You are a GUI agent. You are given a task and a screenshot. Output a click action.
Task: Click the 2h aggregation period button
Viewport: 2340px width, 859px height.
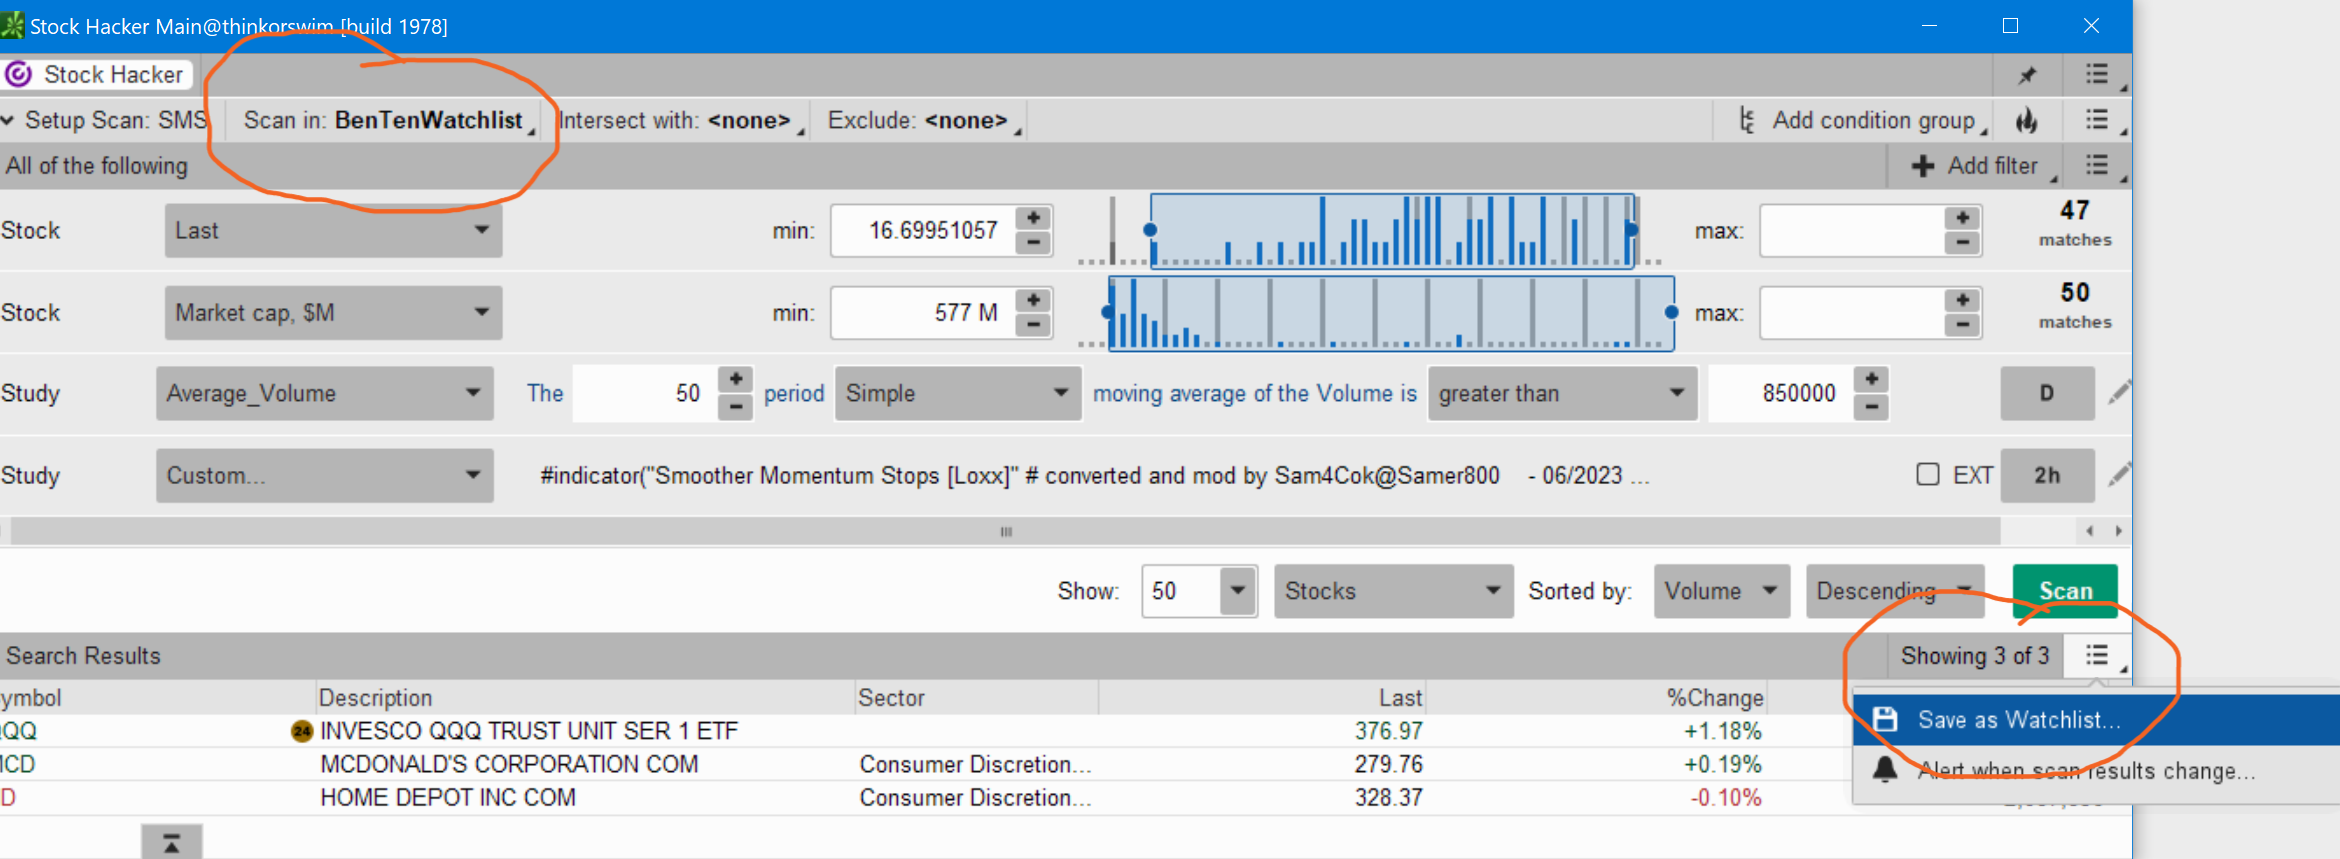[x=2047, y=475]
